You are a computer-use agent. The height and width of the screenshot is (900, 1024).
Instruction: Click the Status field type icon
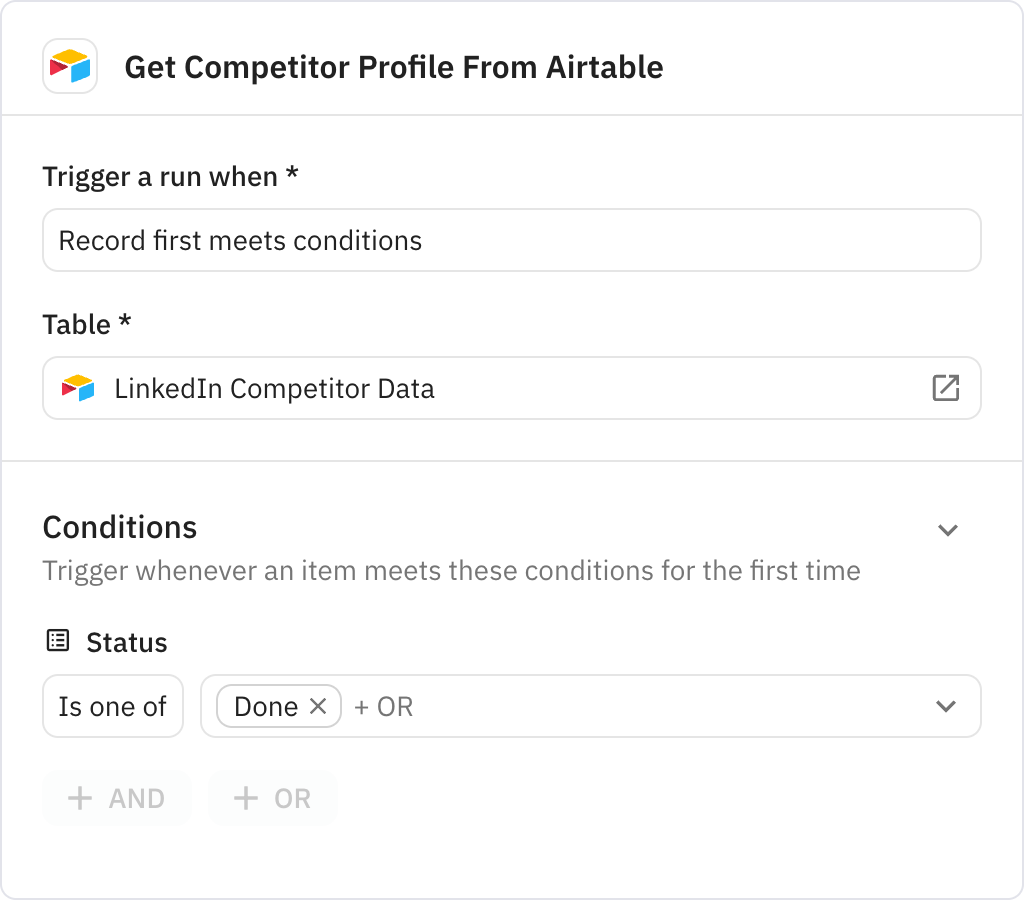tap(55, 641)
